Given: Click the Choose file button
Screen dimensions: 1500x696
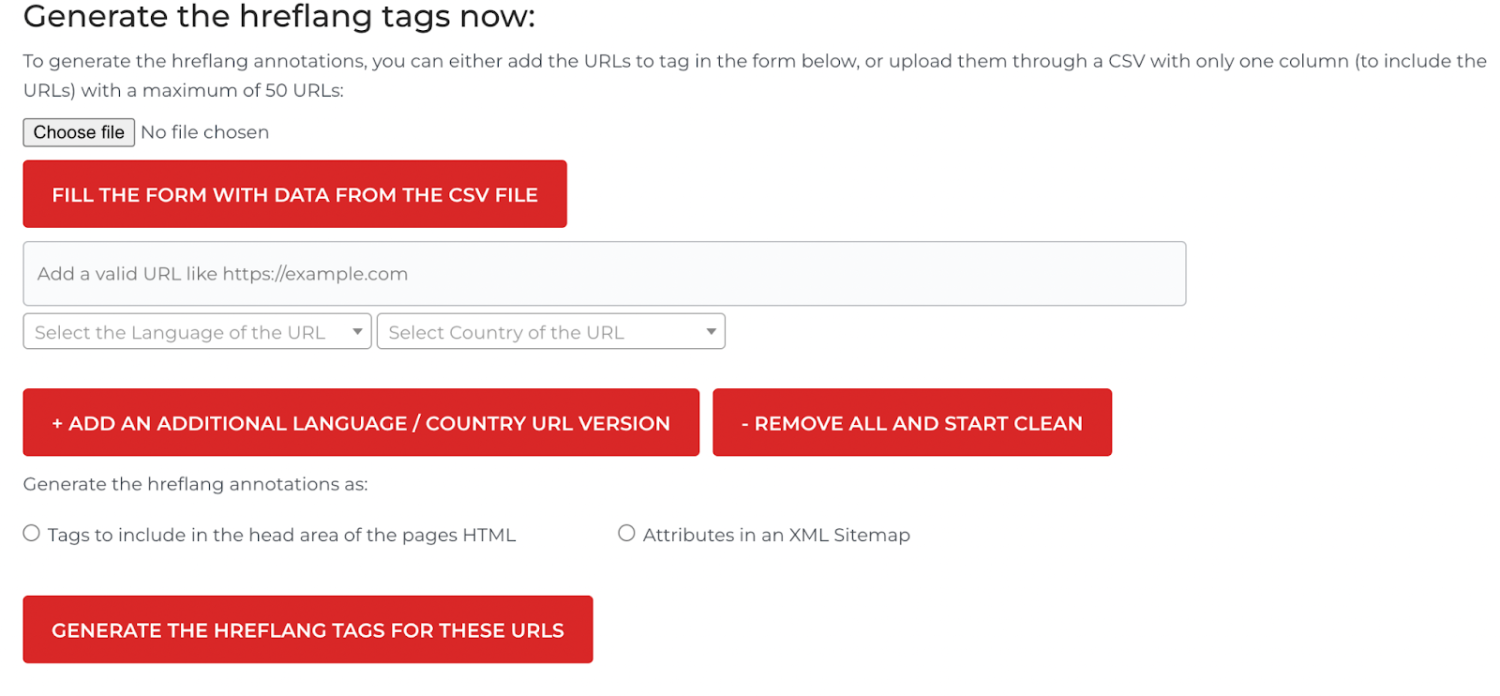Looking at the screenshot, I should pyautogui.click(x=78, y=132).
